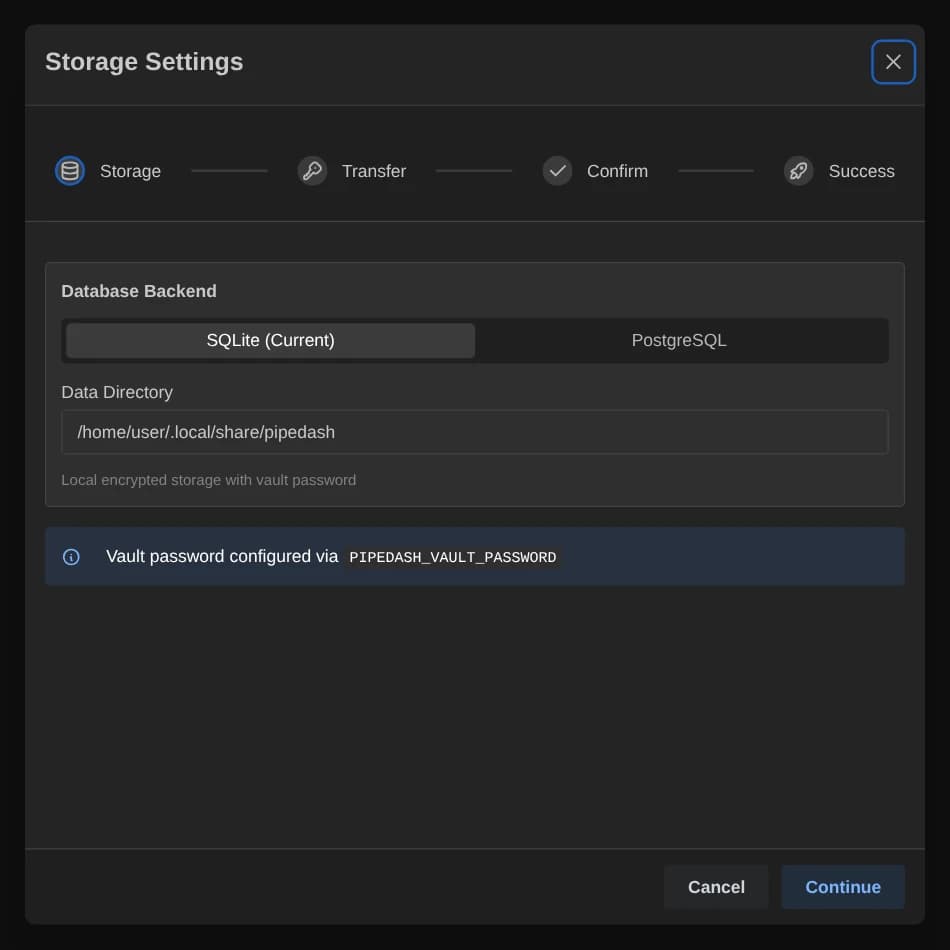Click the info icon in vault banner
The image size is (950, 950).
point(71,557)
